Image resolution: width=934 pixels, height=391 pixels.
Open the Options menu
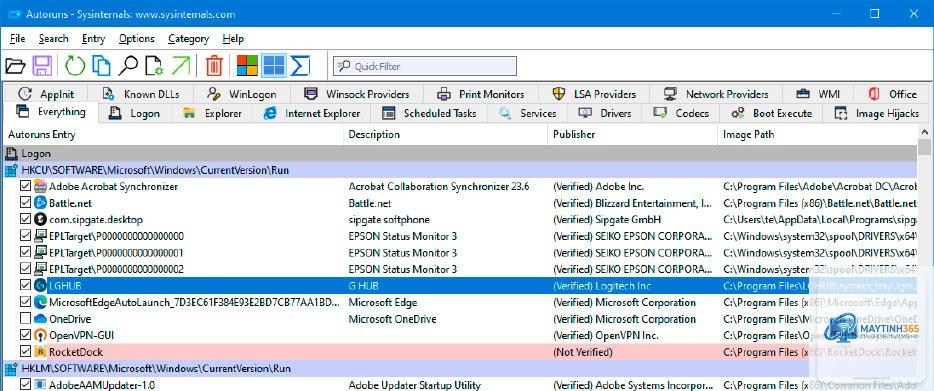pos(136,39)
